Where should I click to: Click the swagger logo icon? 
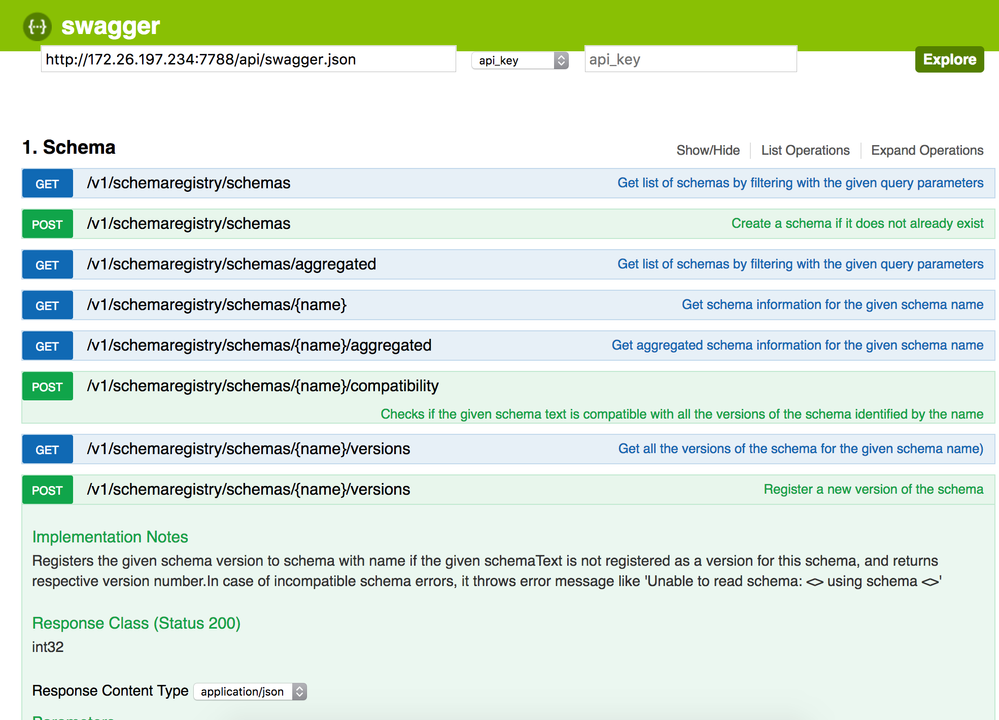(x=35, y=26)
